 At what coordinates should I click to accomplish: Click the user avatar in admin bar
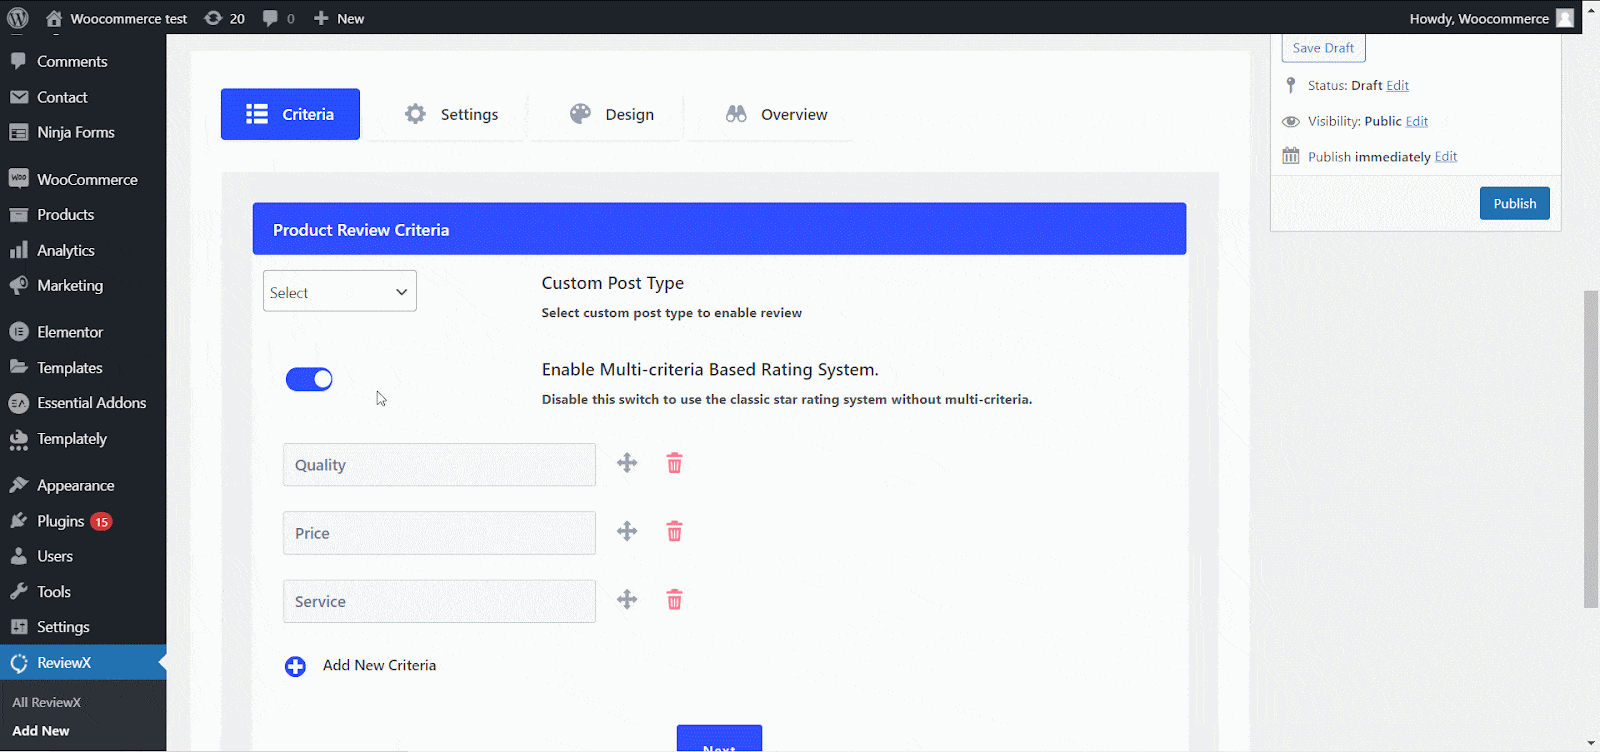1565,18
